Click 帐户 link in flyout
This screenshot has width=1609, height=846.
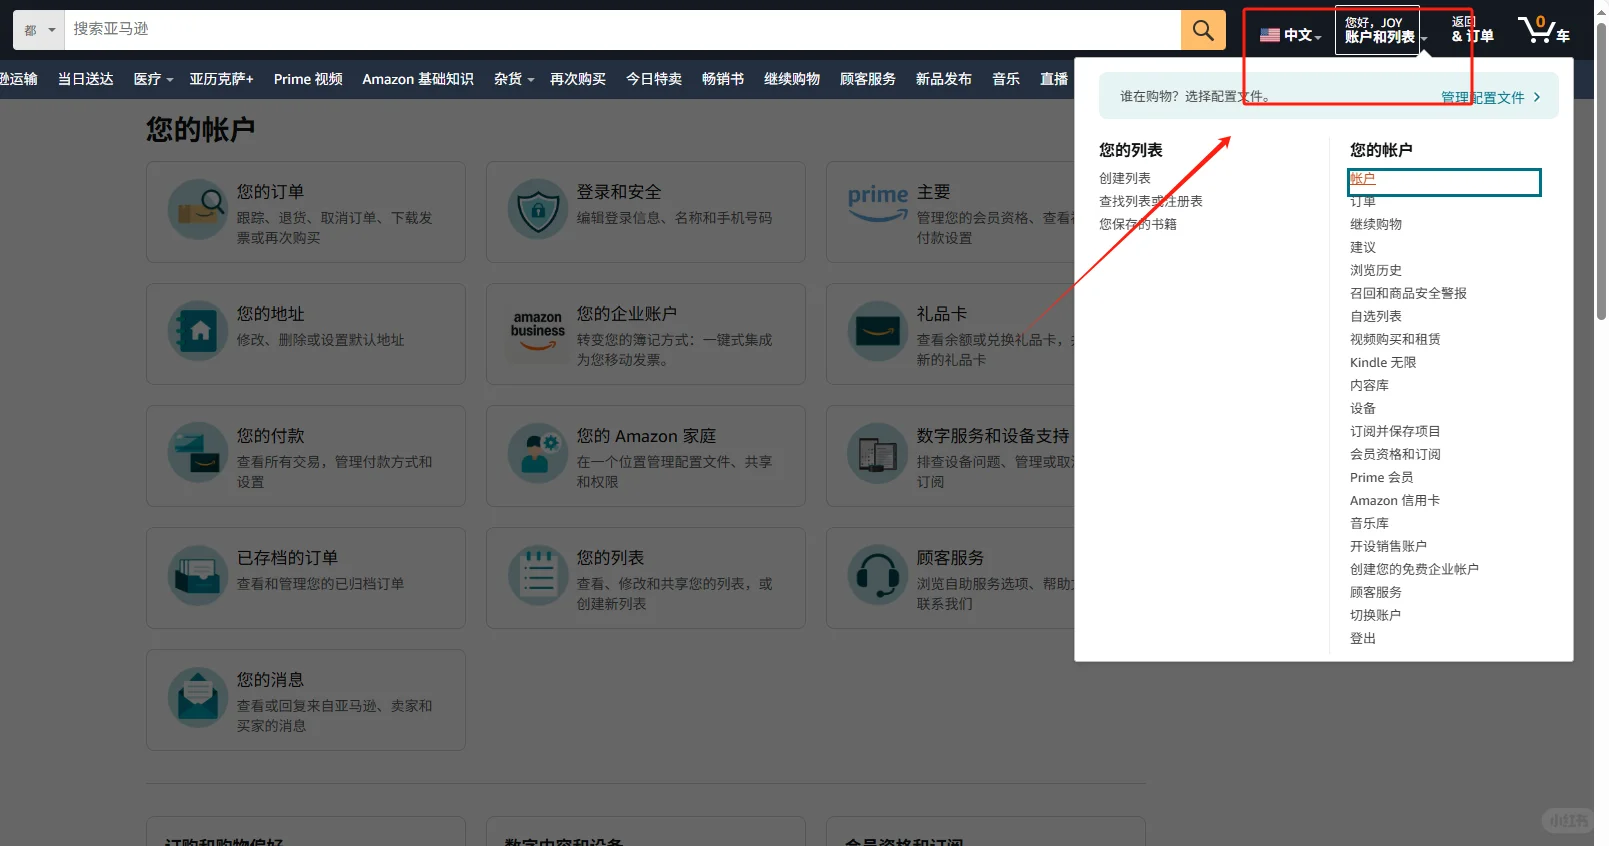tap(1363, 179)
